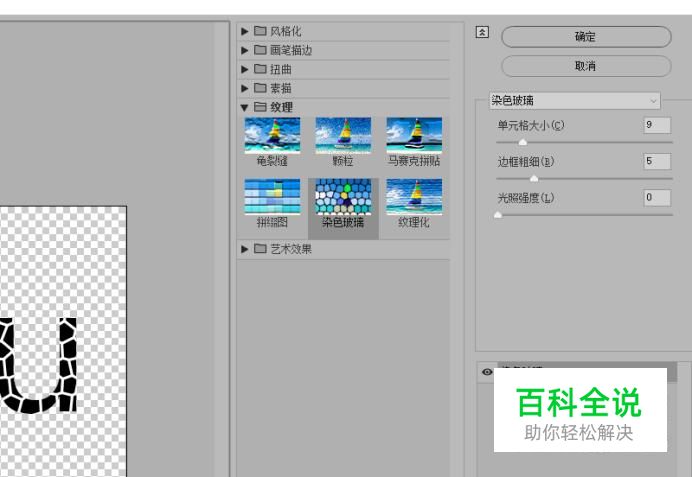This screenshot has height=477, width=692.
Task: Click the 扭曲 folder icon
Action: 260,69
